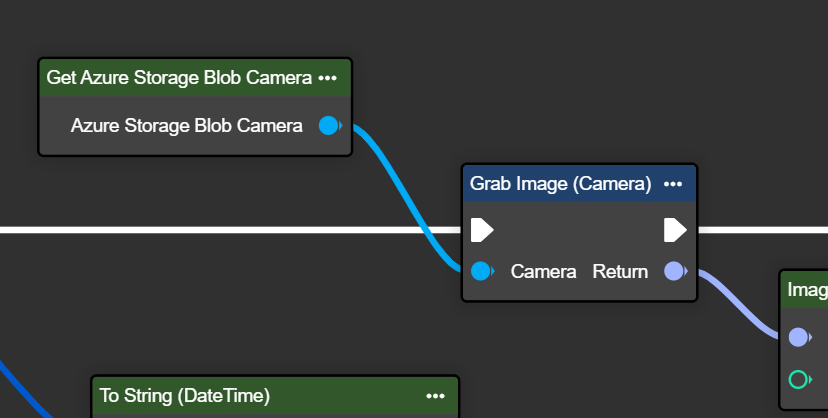Click Grab Image execution output pin
Image resolution: width=828 pixels, height=418 pixels.
click(x=675, y=231)
